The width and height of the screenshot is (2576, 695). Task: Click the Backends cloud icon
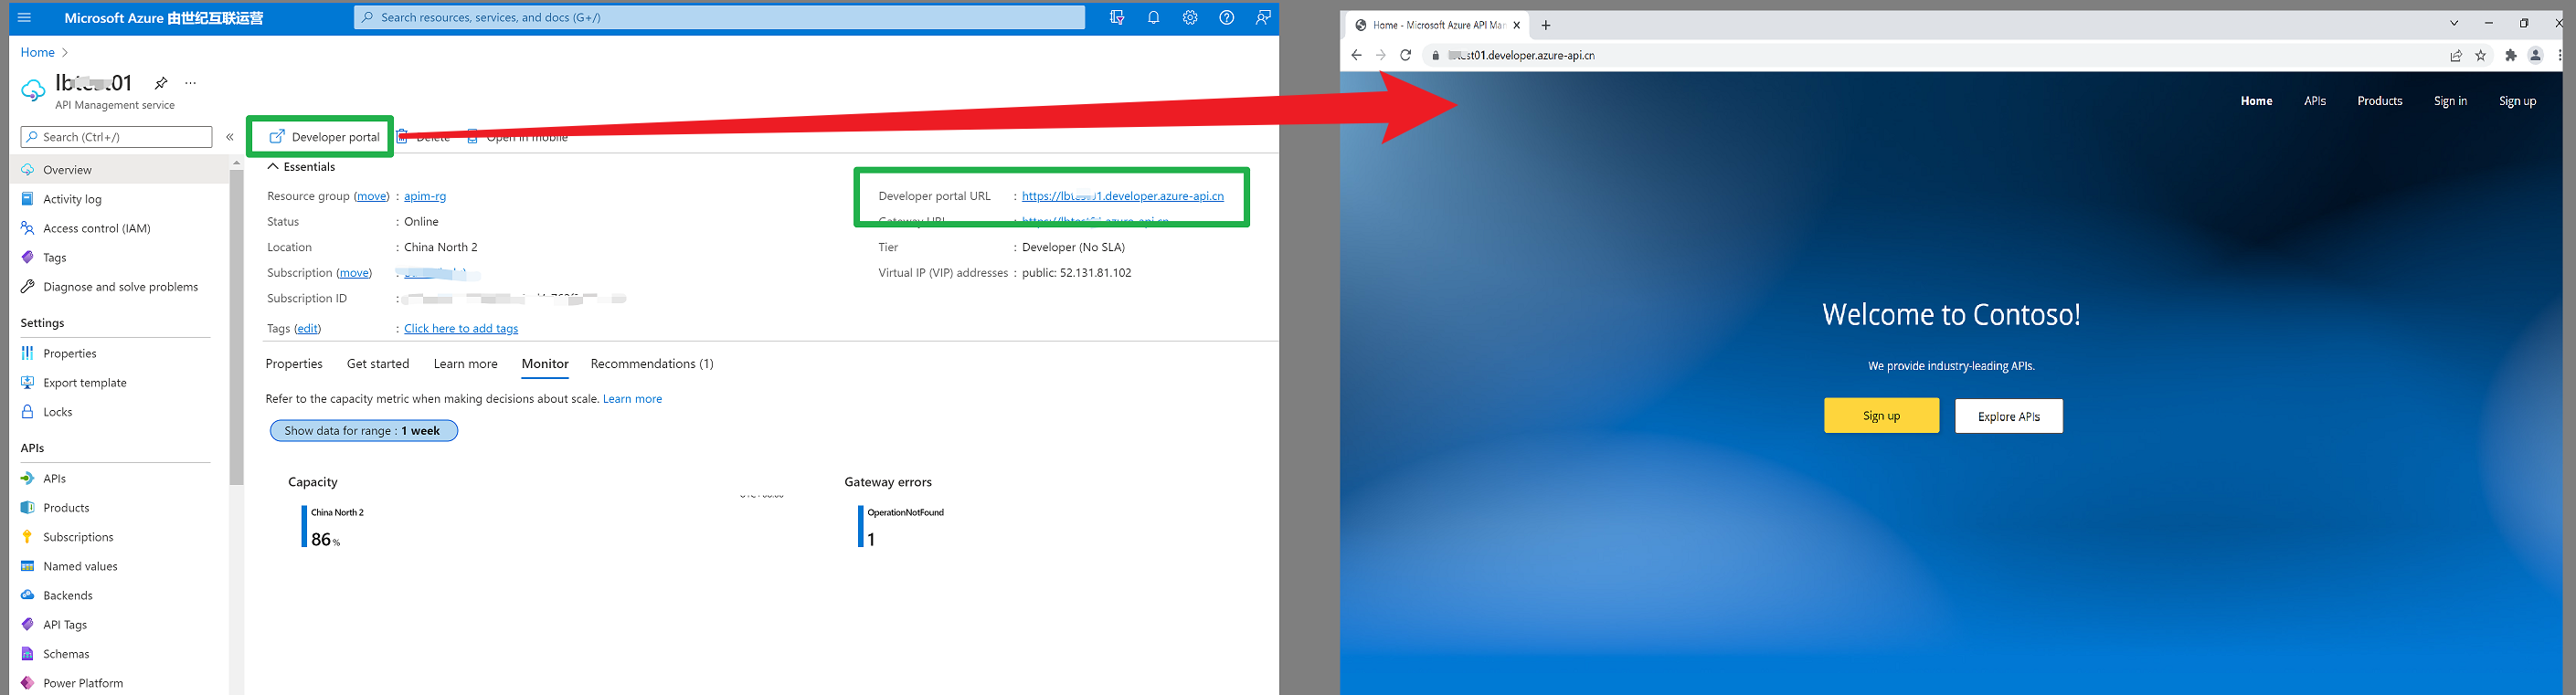click(x=28, y=595)
